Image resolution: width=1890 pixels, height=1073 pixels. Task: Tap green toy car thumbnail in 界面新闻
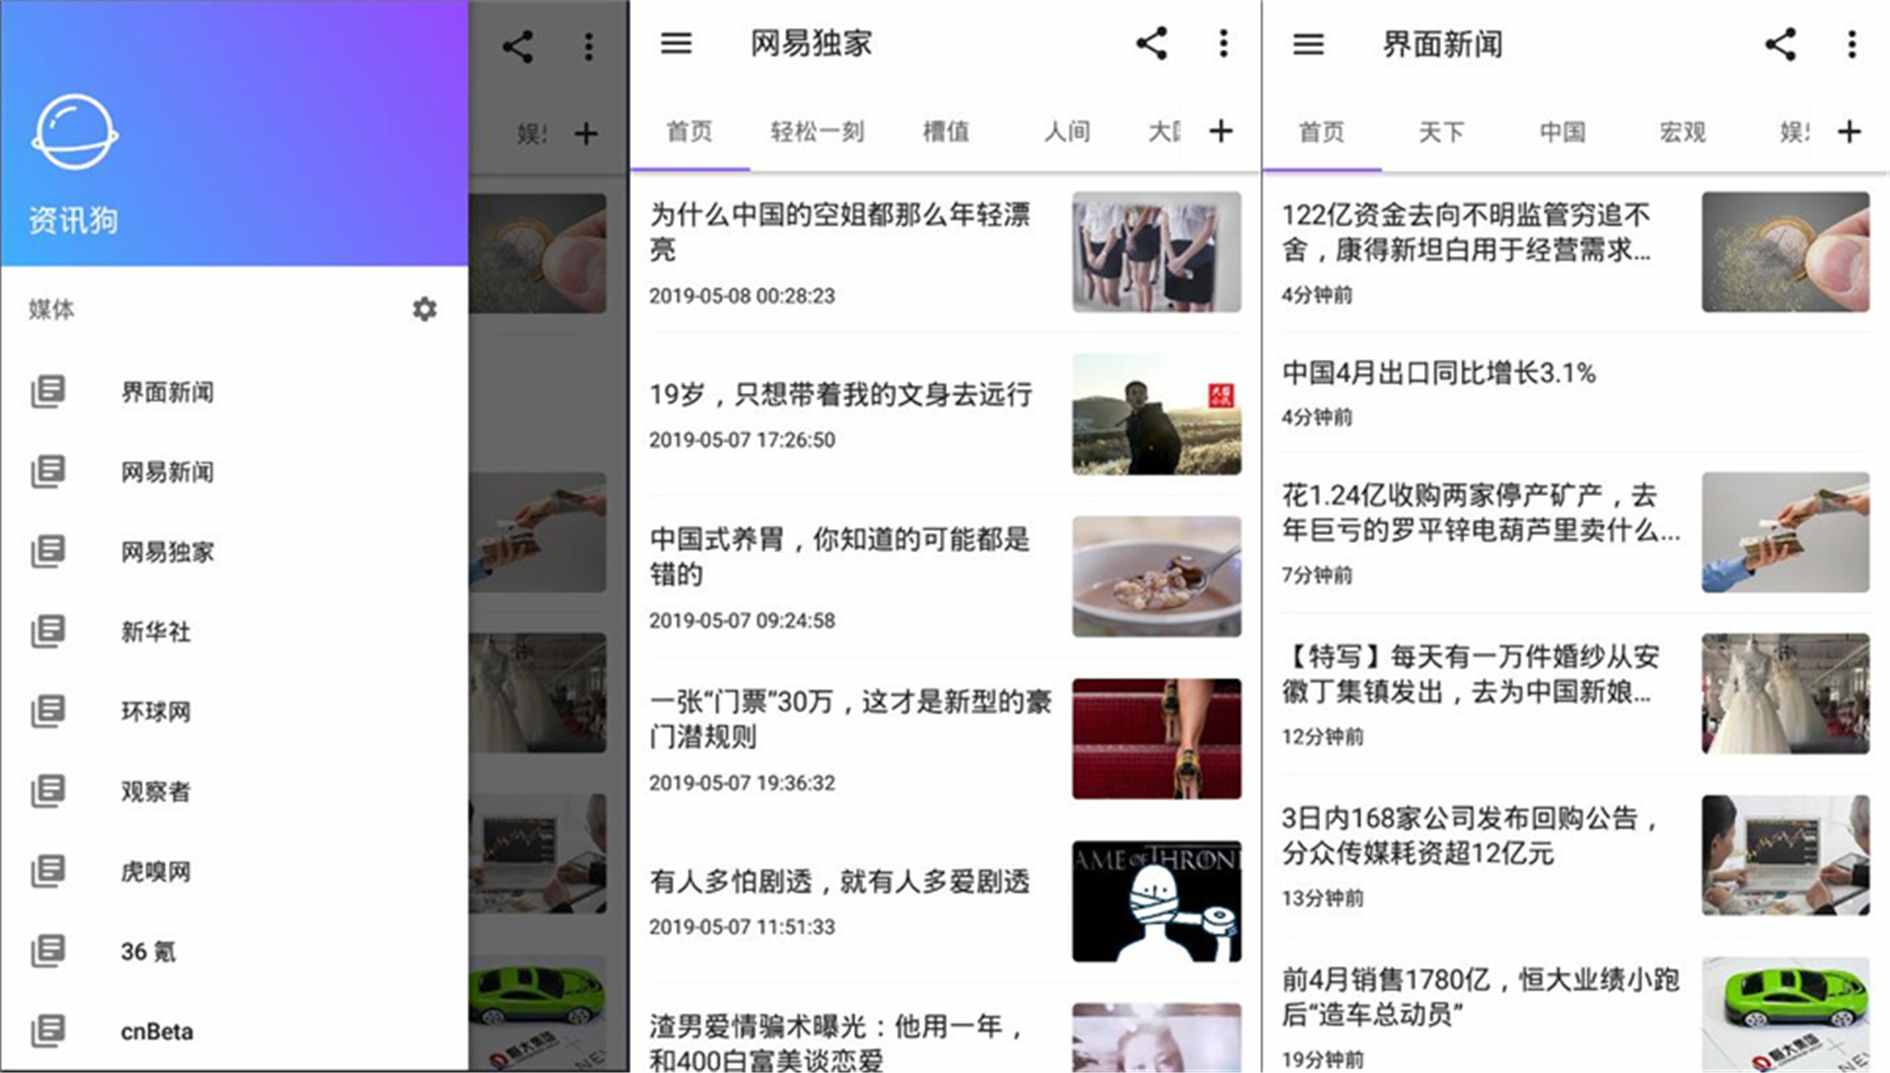[1786, 1015]
